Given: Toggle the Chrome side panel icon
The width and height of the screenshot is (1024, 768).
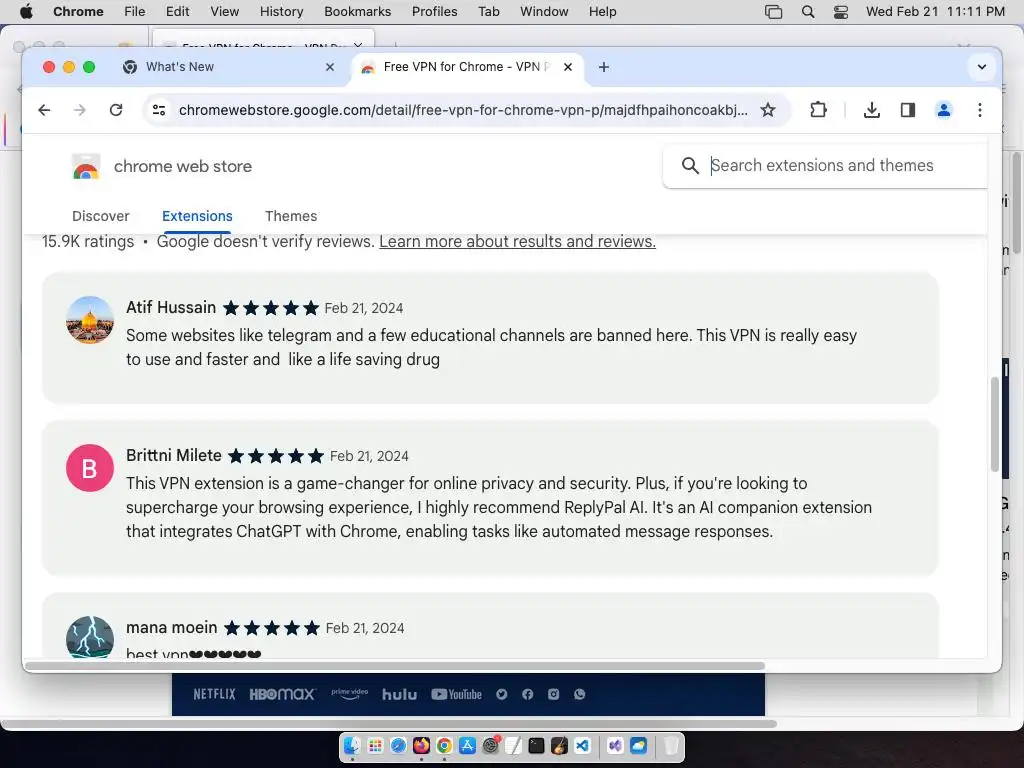Looking at the screenshot, I should click(x=908, y=110).
